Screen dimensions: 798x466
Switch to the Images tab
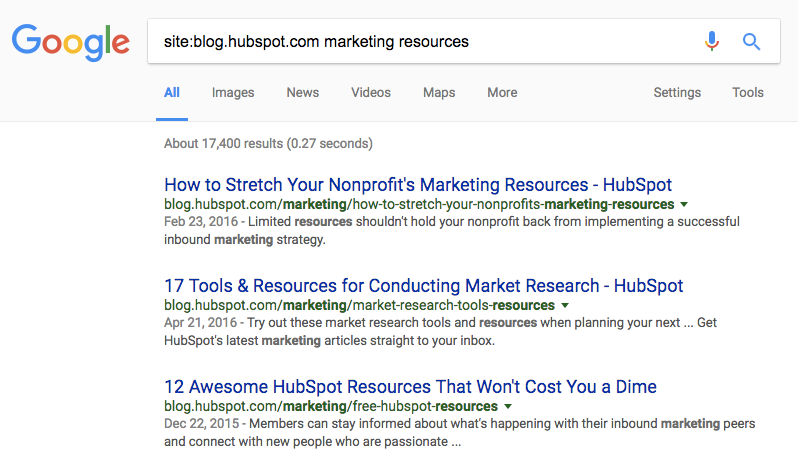pyautogui.click(x=233, y=93)
